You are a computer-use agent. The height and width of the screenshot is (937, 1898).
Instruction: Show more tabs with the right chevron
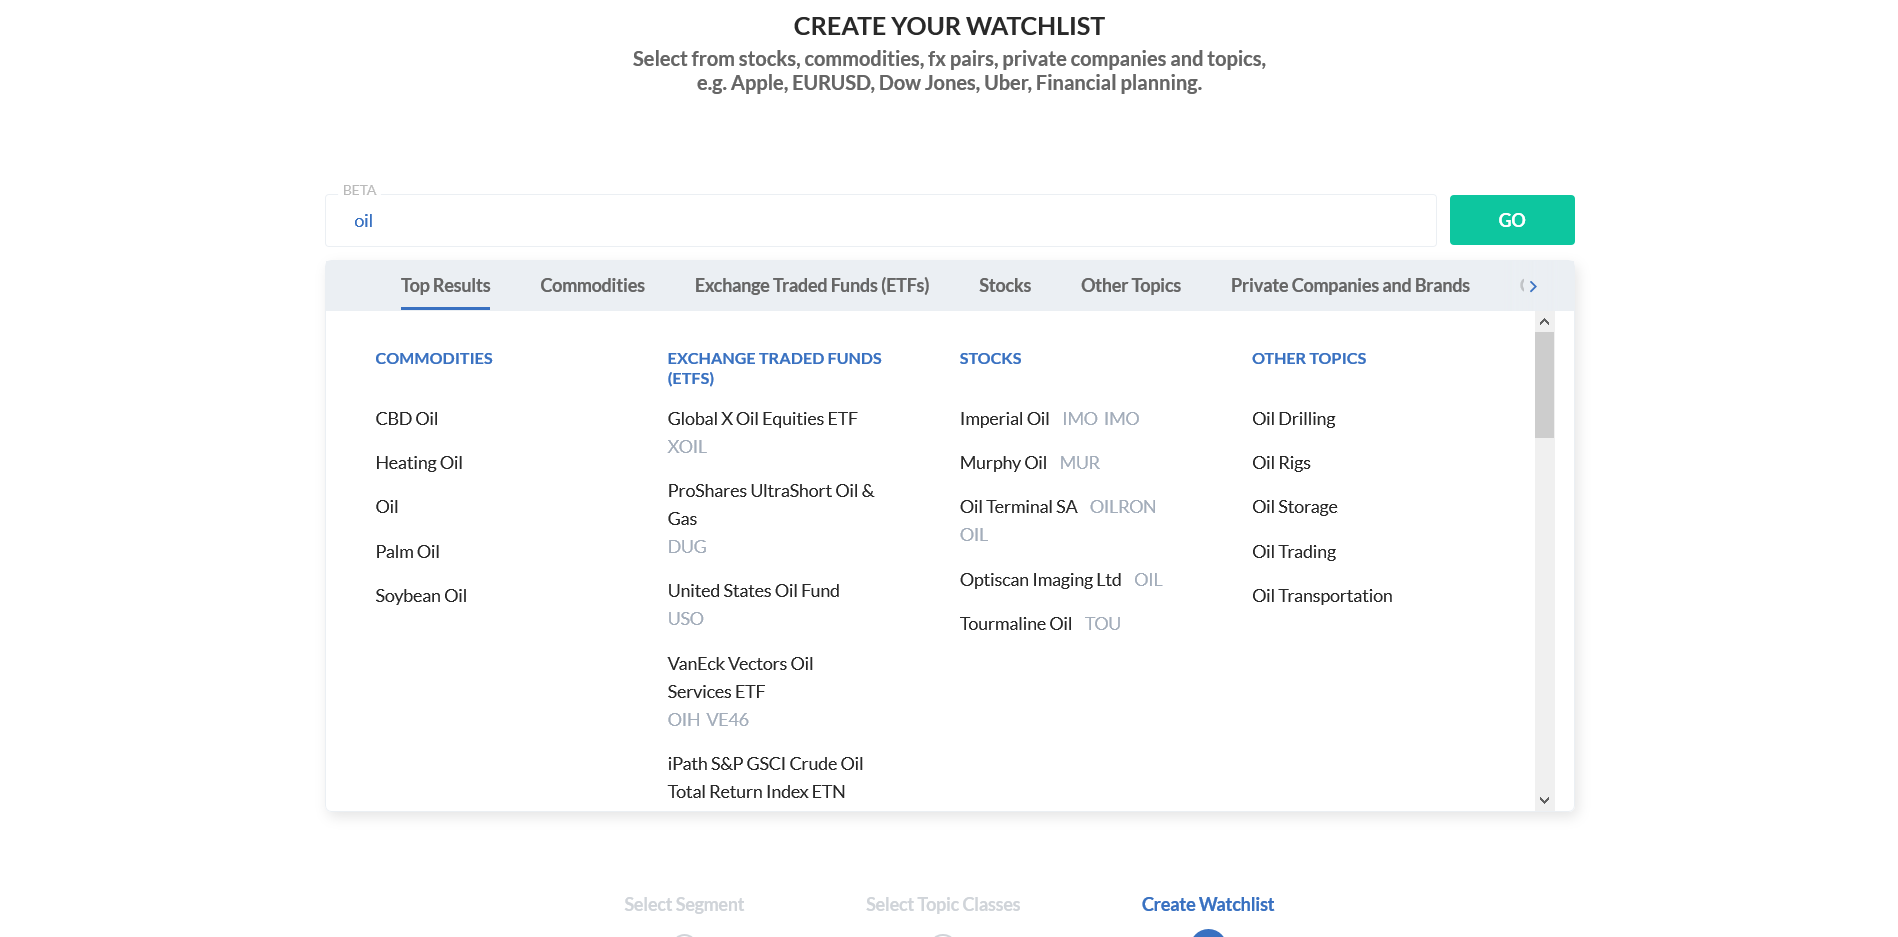pos(1533,286)
